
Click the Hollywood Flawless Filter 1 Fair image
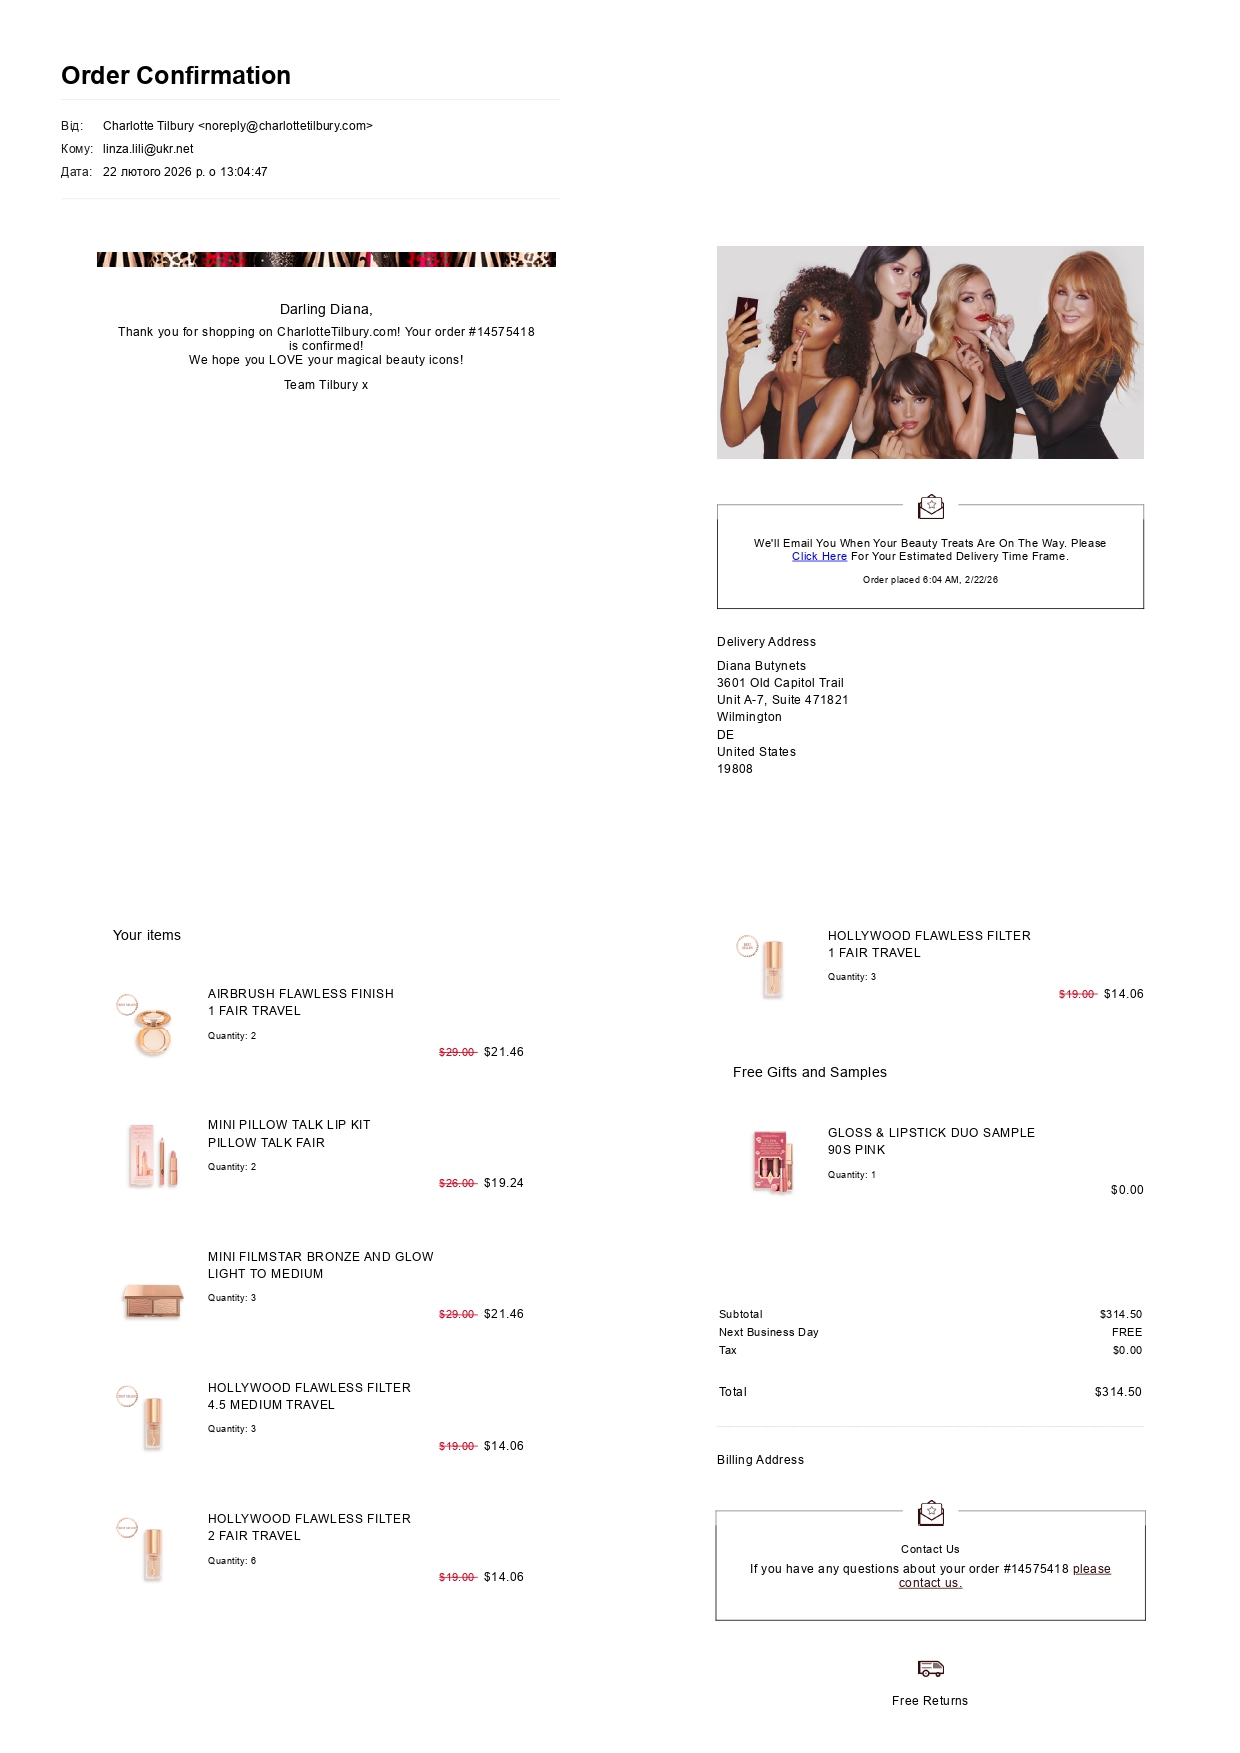pos(765,967)
